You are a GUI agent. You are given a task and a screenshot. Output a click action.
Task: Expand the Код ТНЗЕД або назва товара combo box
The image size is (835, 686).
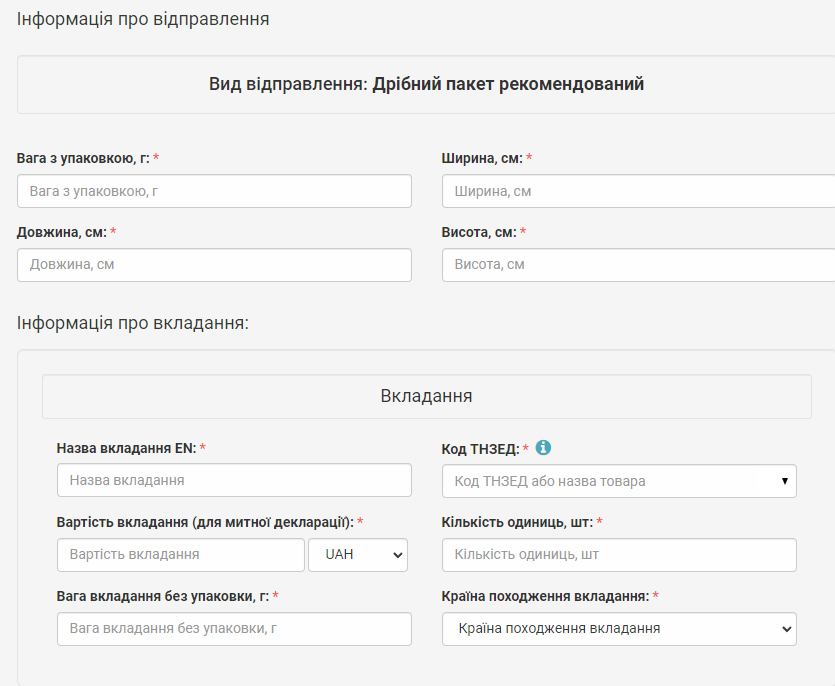pyautogui.click(x=619, y=481)
